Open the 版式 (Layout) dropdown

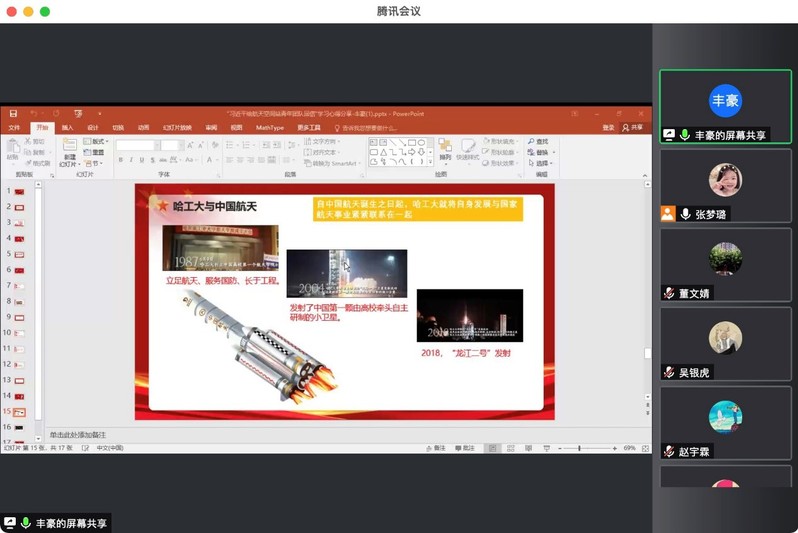click(96, 142)
